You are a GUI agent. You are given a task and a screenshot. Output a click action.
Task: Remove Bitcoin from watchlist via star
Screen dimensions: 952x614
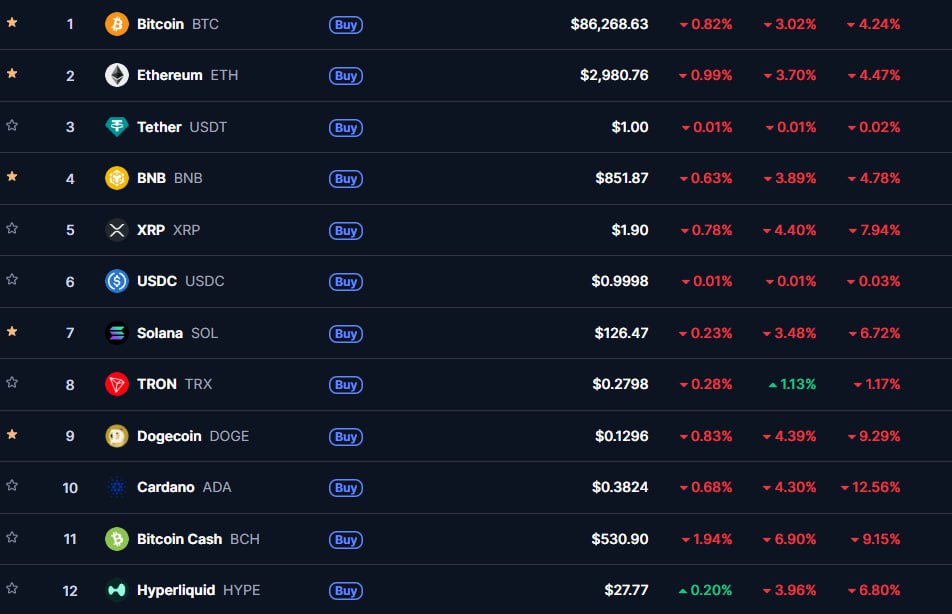12,22
